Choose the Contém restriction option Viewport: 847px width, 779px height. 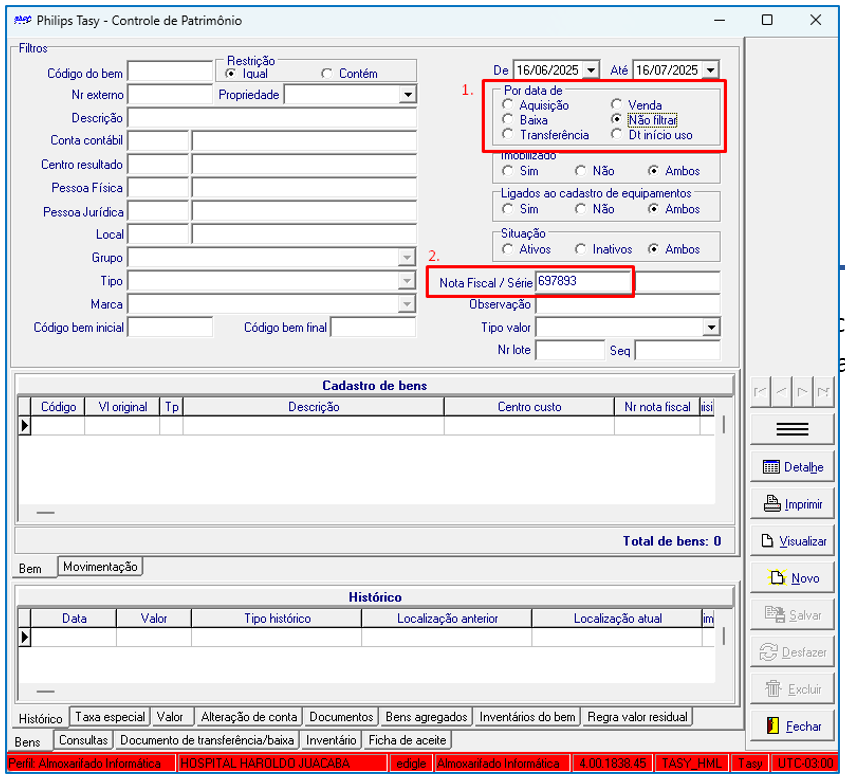326,73
